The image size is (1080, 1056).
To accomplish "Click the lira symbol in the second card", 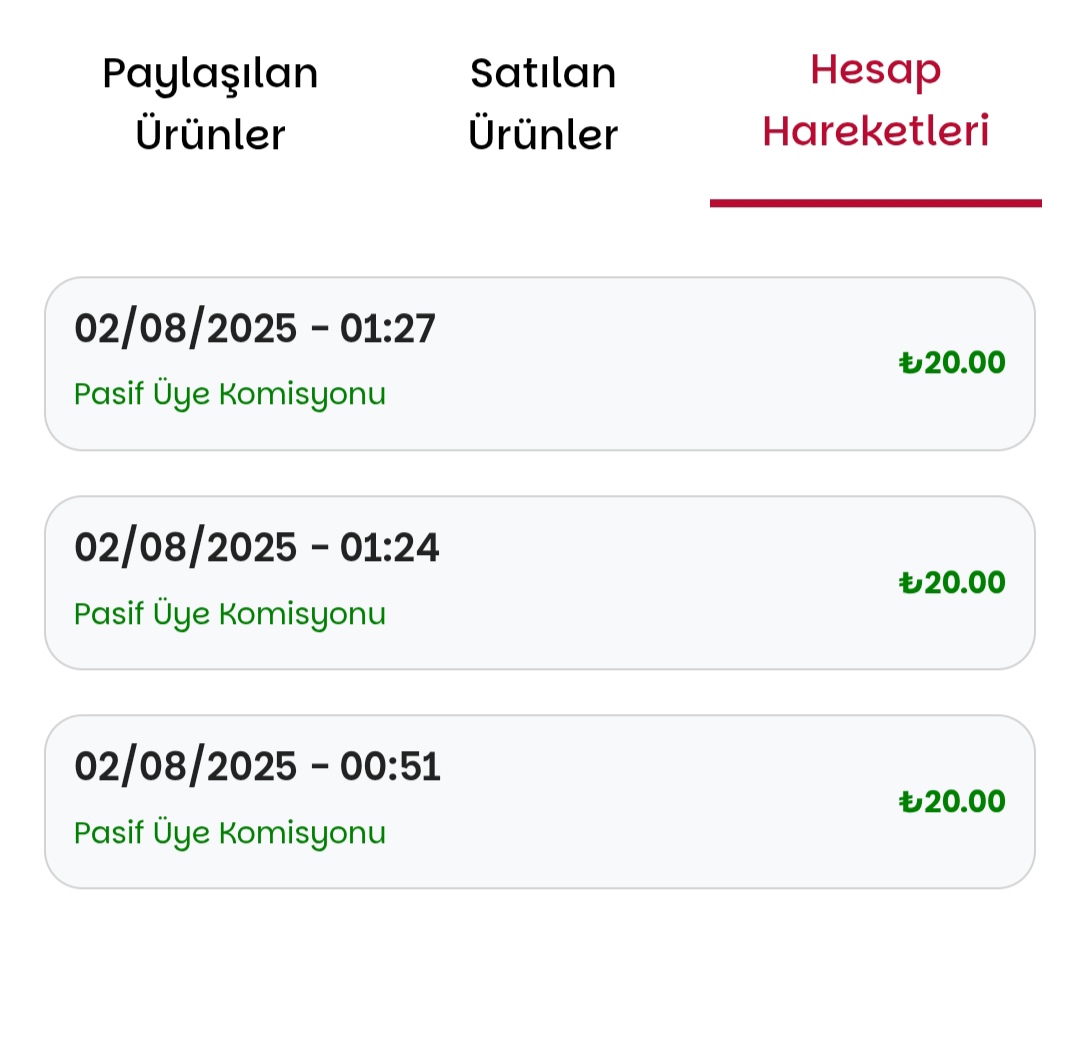I will click(910, 583).
